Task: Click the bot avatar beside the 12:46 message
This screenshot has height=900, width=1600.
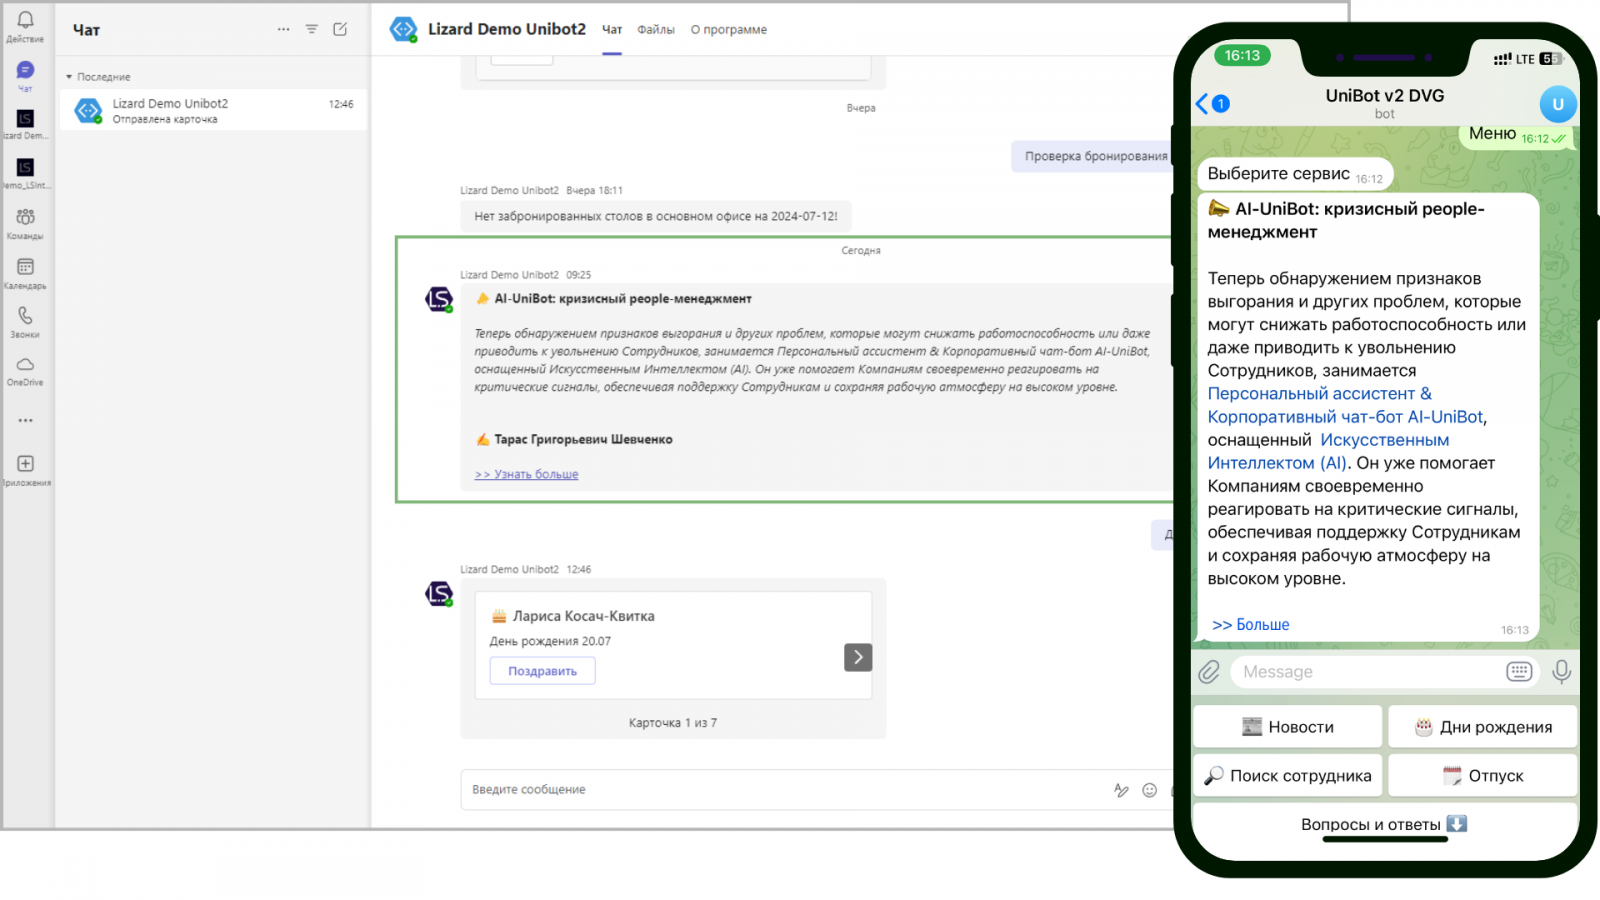Action: (x=439, y=593)
